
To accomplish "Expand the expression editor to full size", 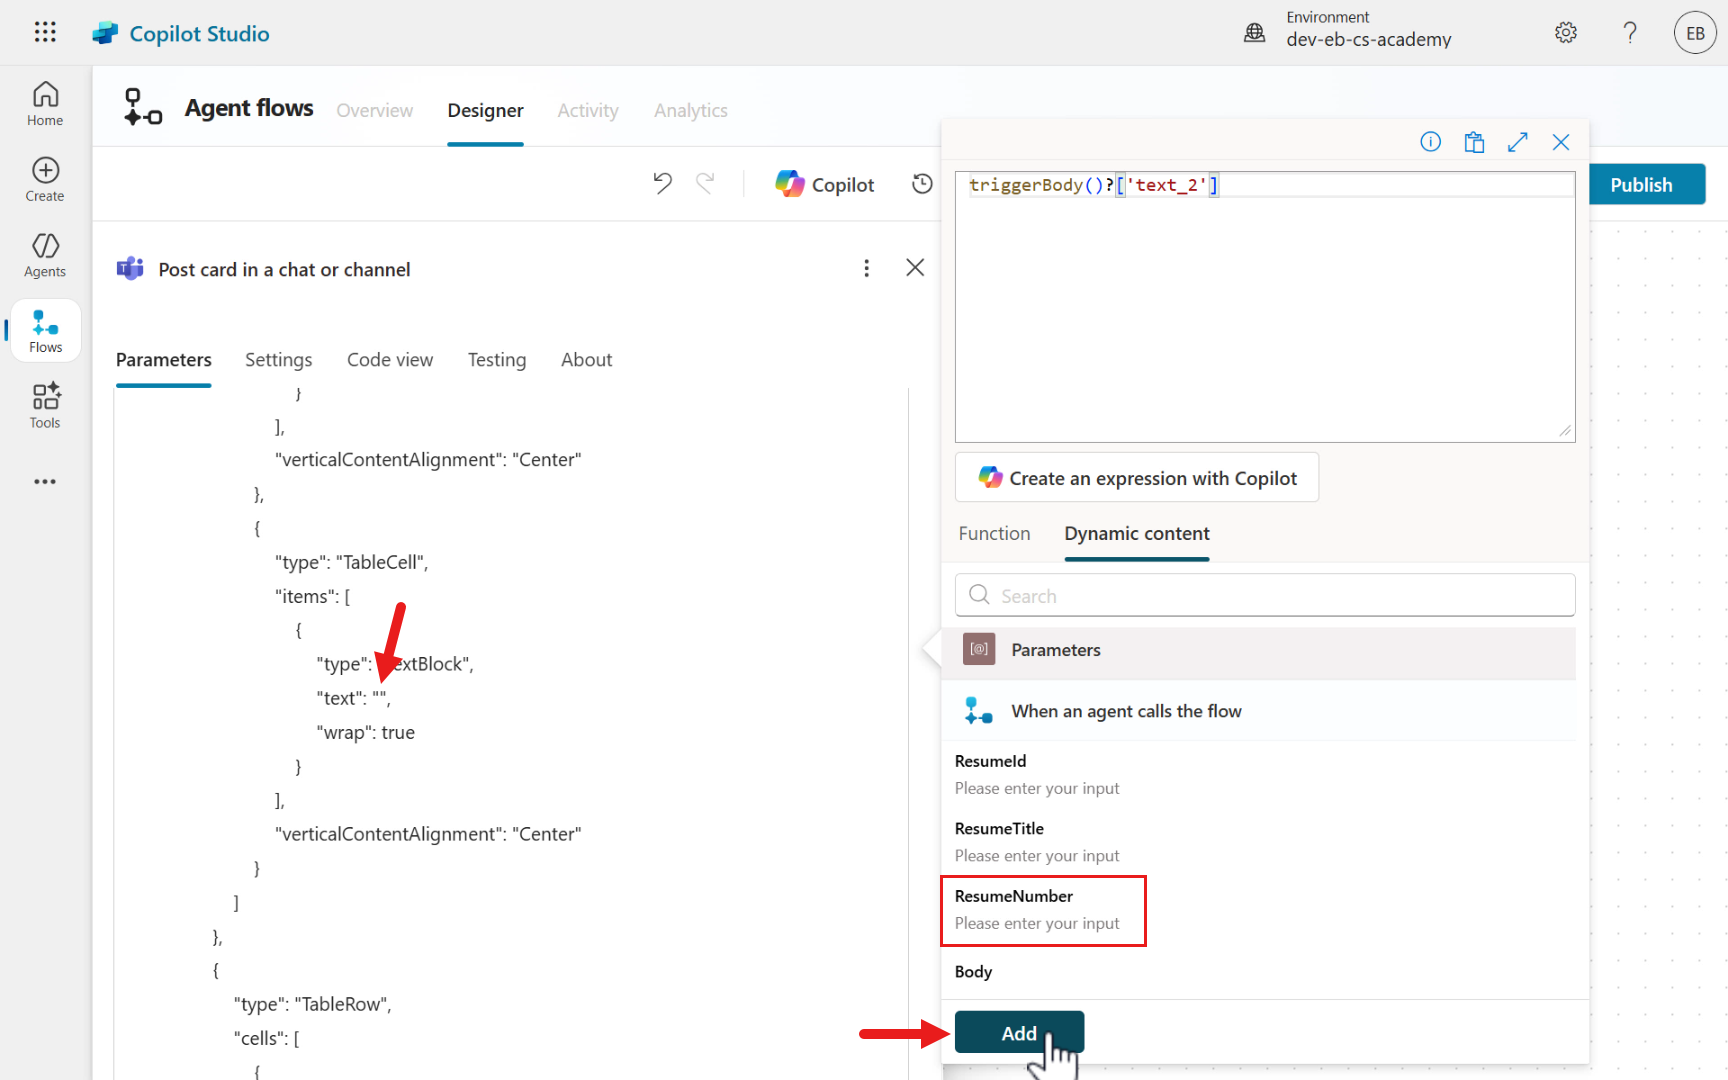I will (x=1517, y=142).
